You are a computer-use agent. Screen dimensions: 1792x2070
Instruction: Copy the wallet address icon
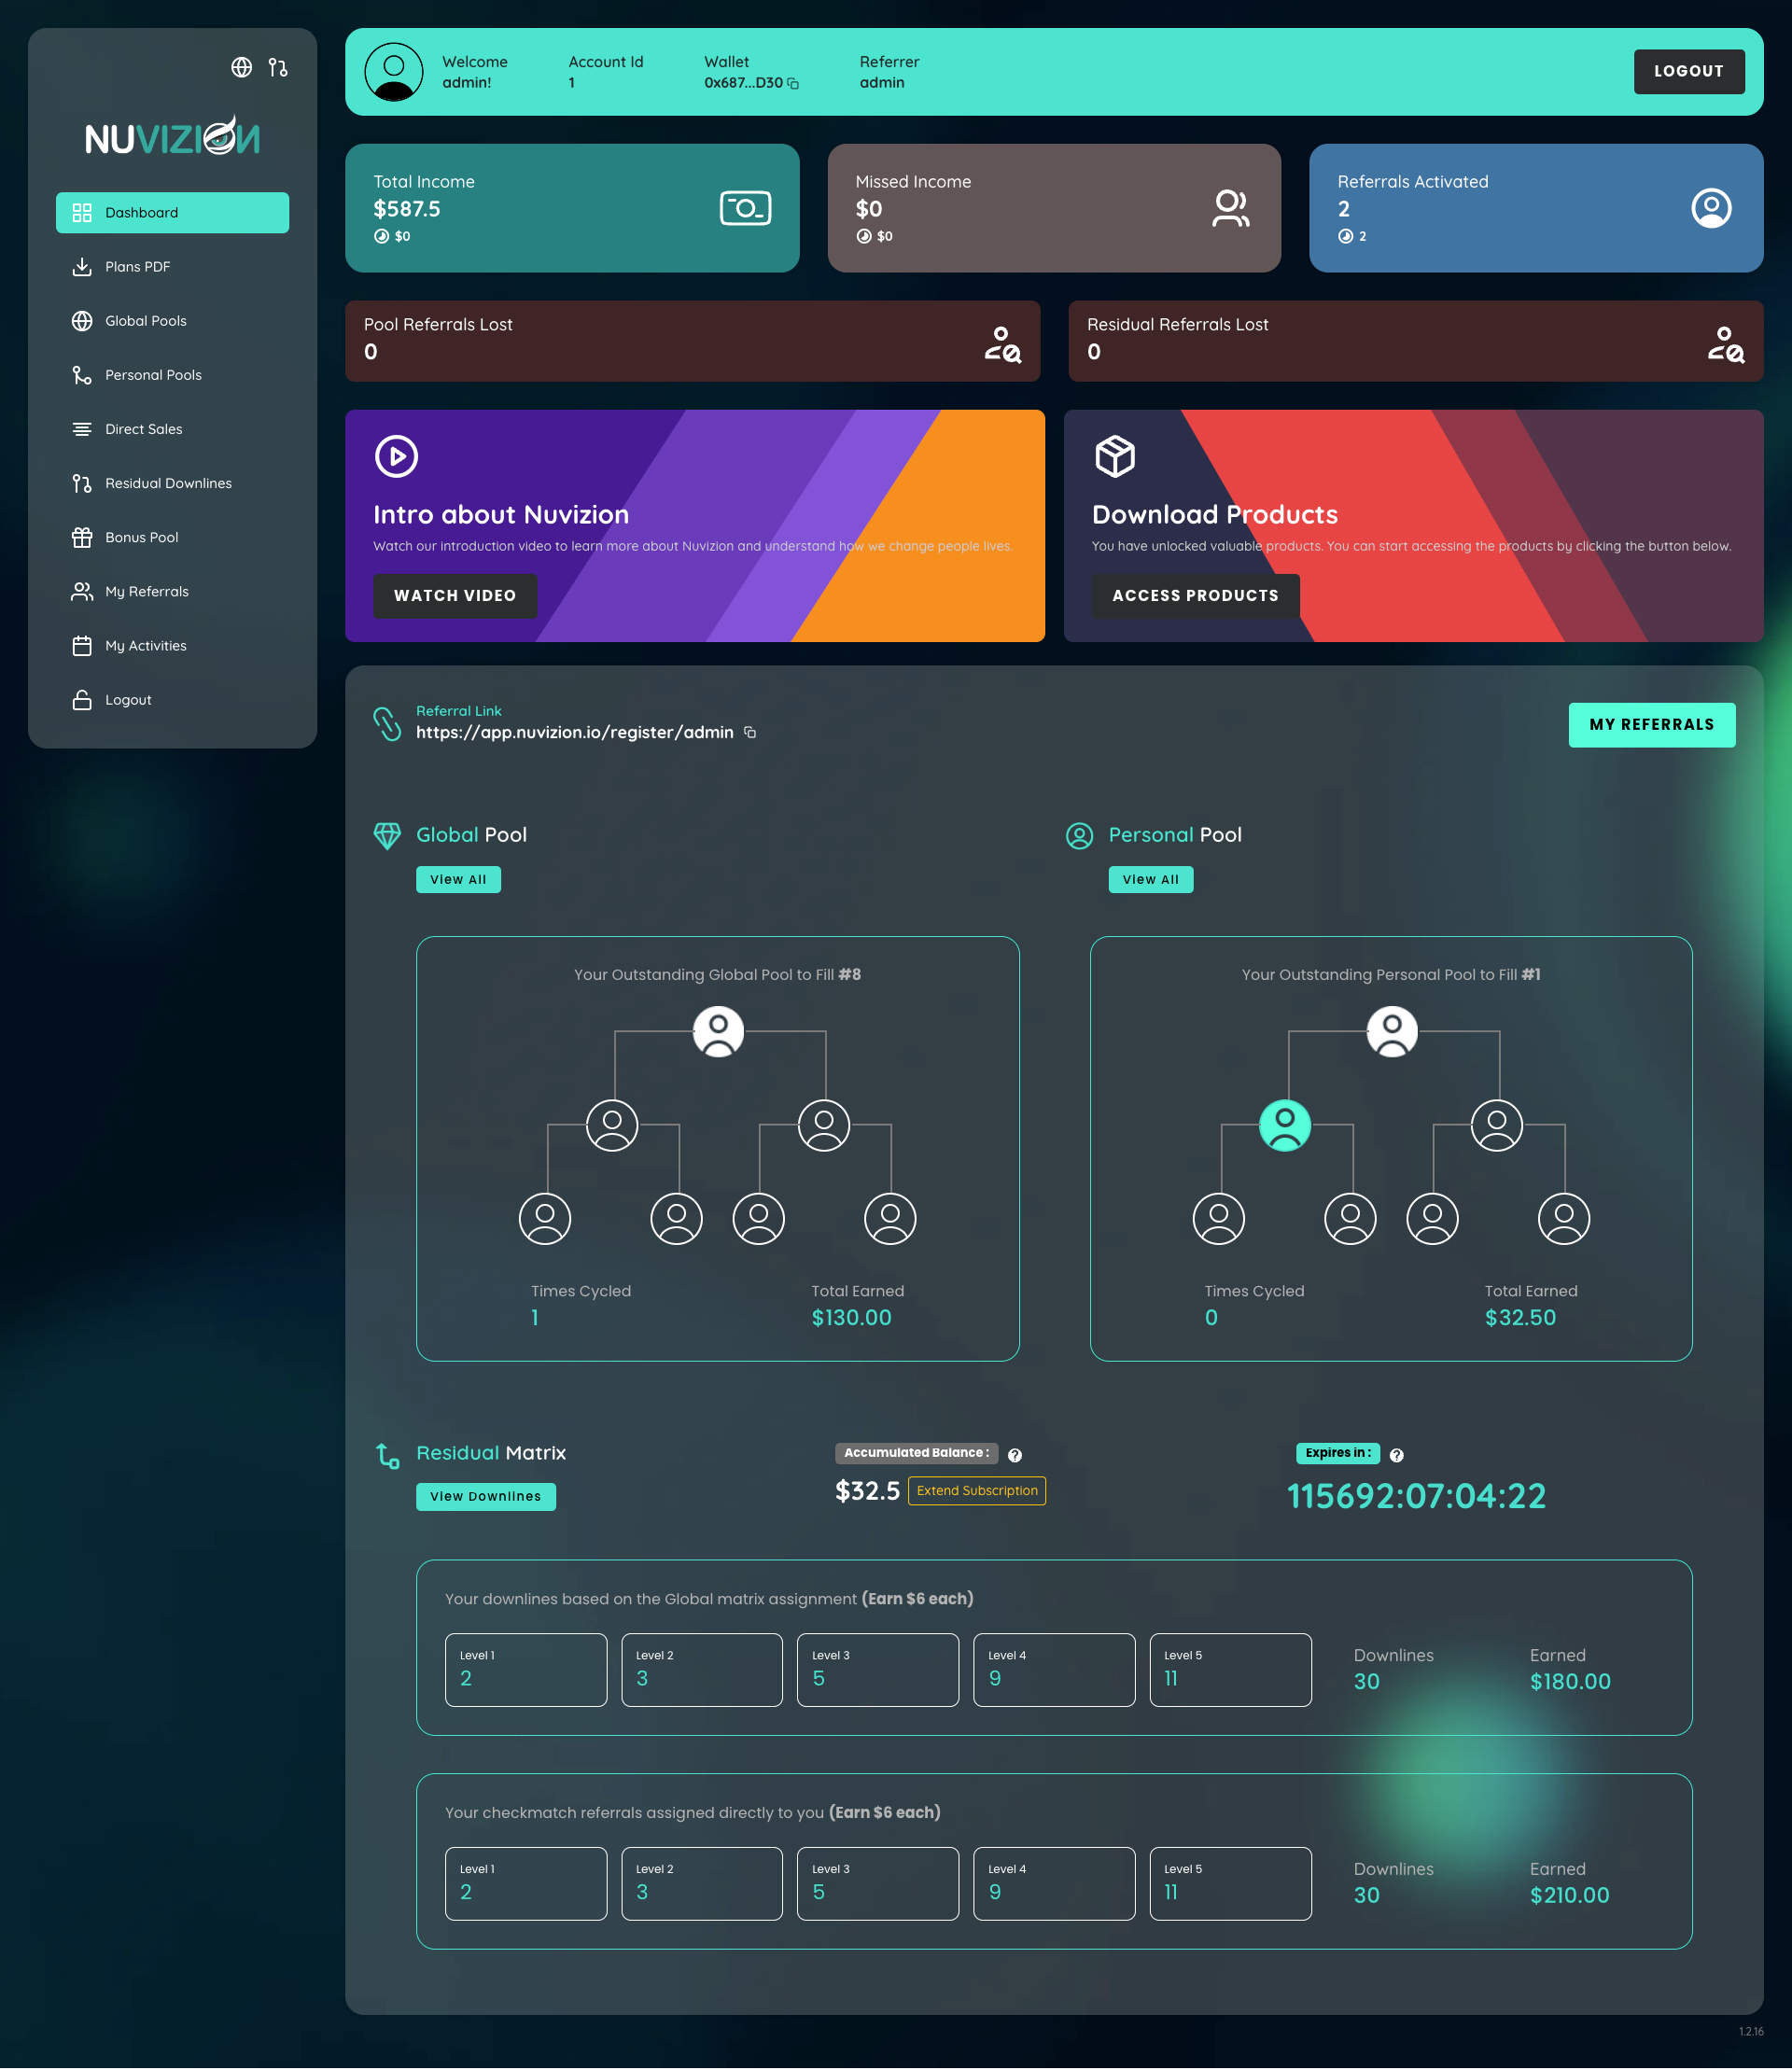tap(793, 83)
